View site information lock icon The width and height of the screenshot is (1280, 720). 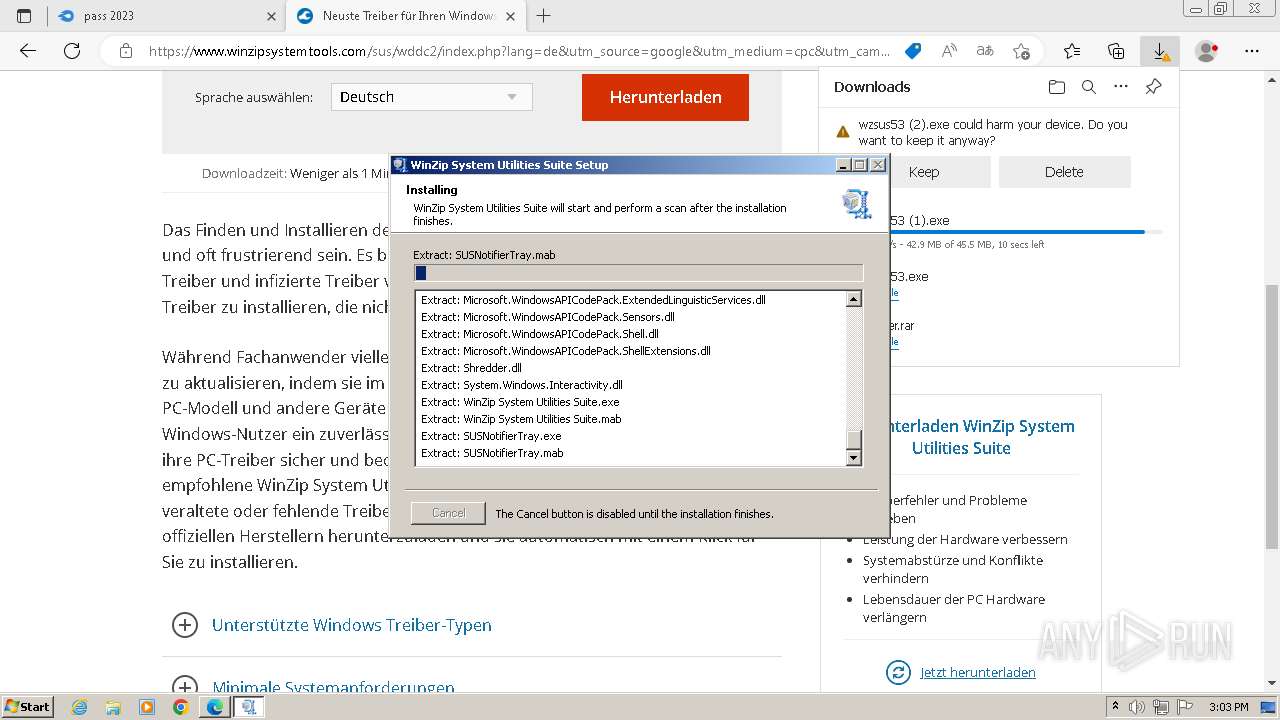[x=125, y=51]
